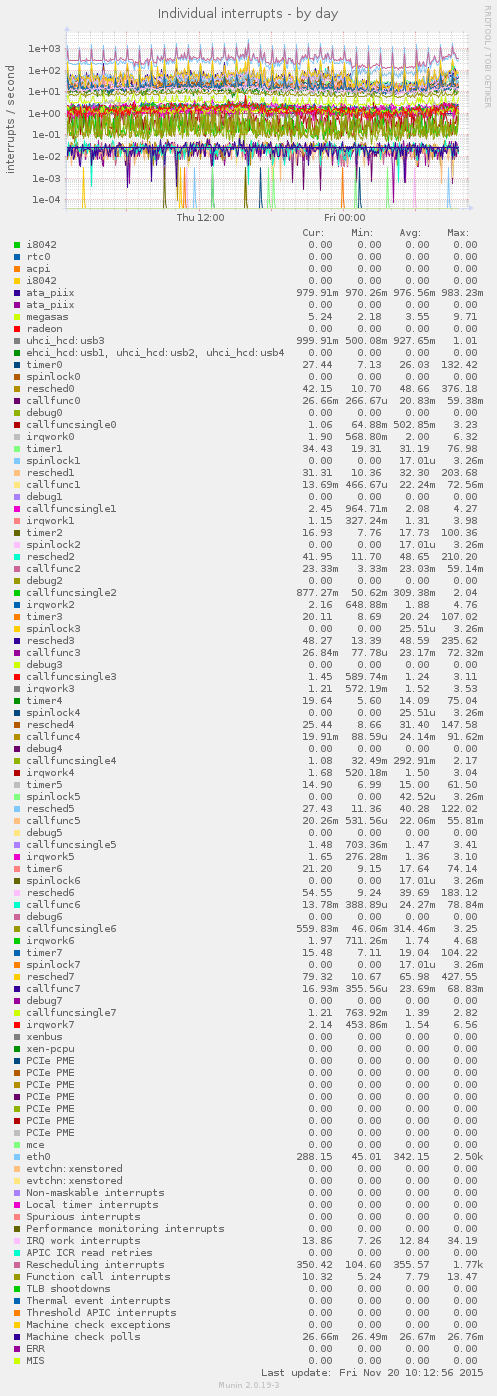Click the Max: column header
497x1396 pixels.
(x=459, y=233)
